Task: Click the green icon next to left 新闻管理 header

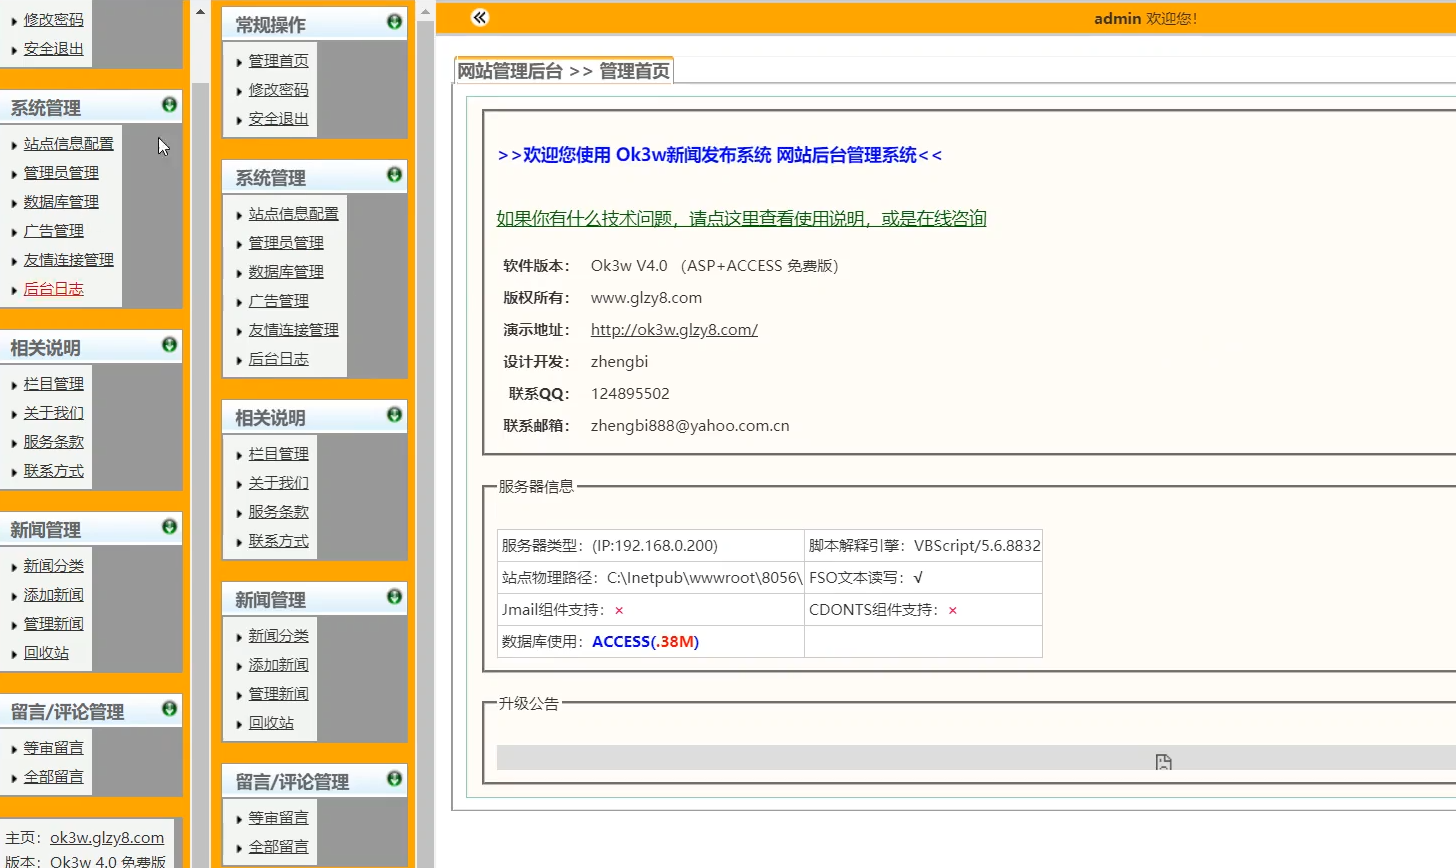Action: point(170,527)
